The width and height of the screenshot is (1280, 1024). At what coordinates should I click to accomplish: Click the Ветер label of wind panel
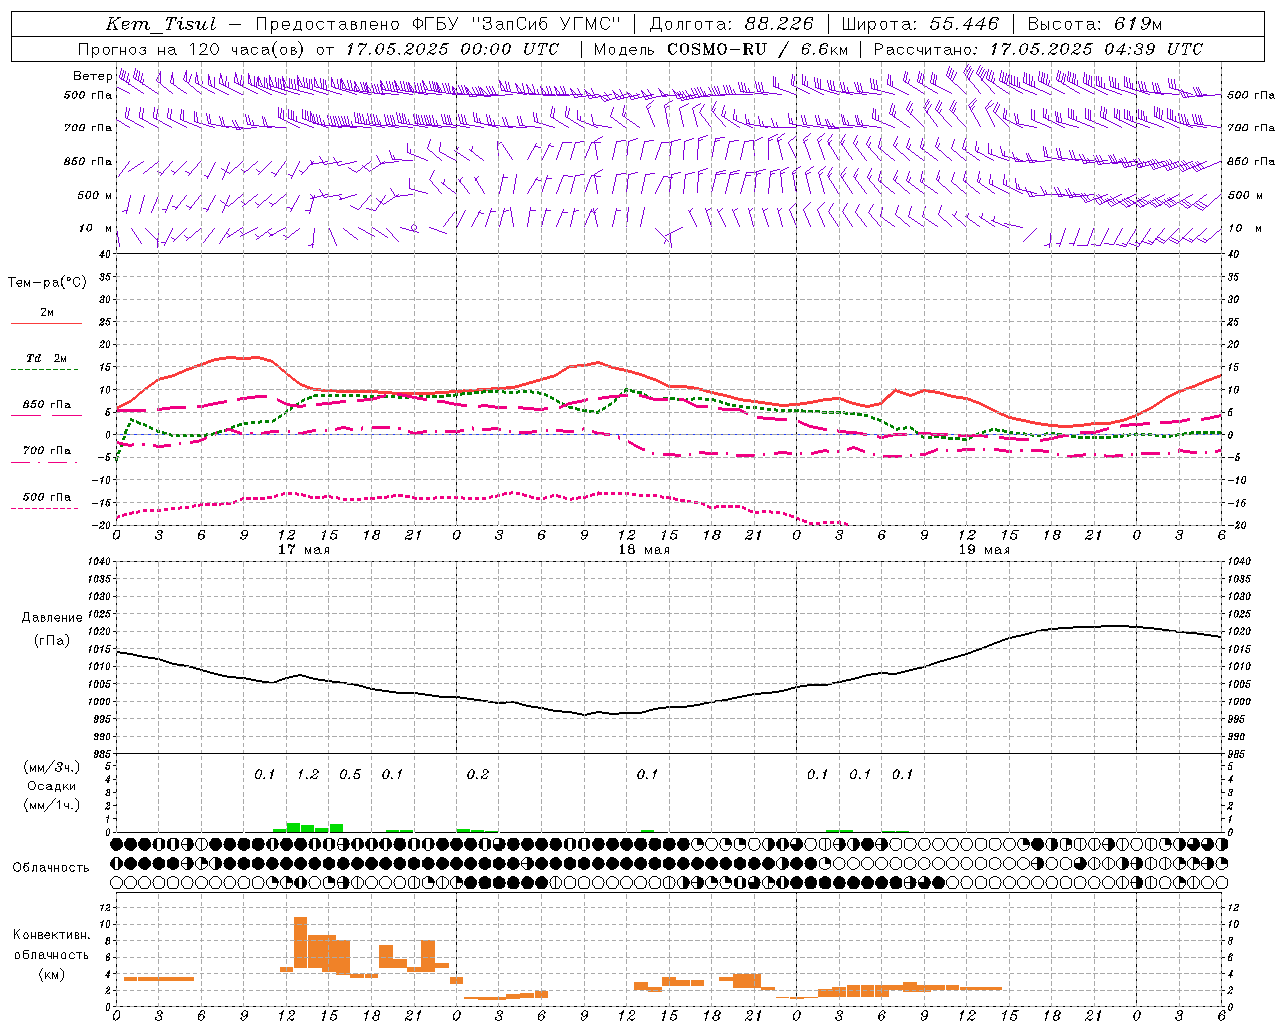click(x=92, y=76)
